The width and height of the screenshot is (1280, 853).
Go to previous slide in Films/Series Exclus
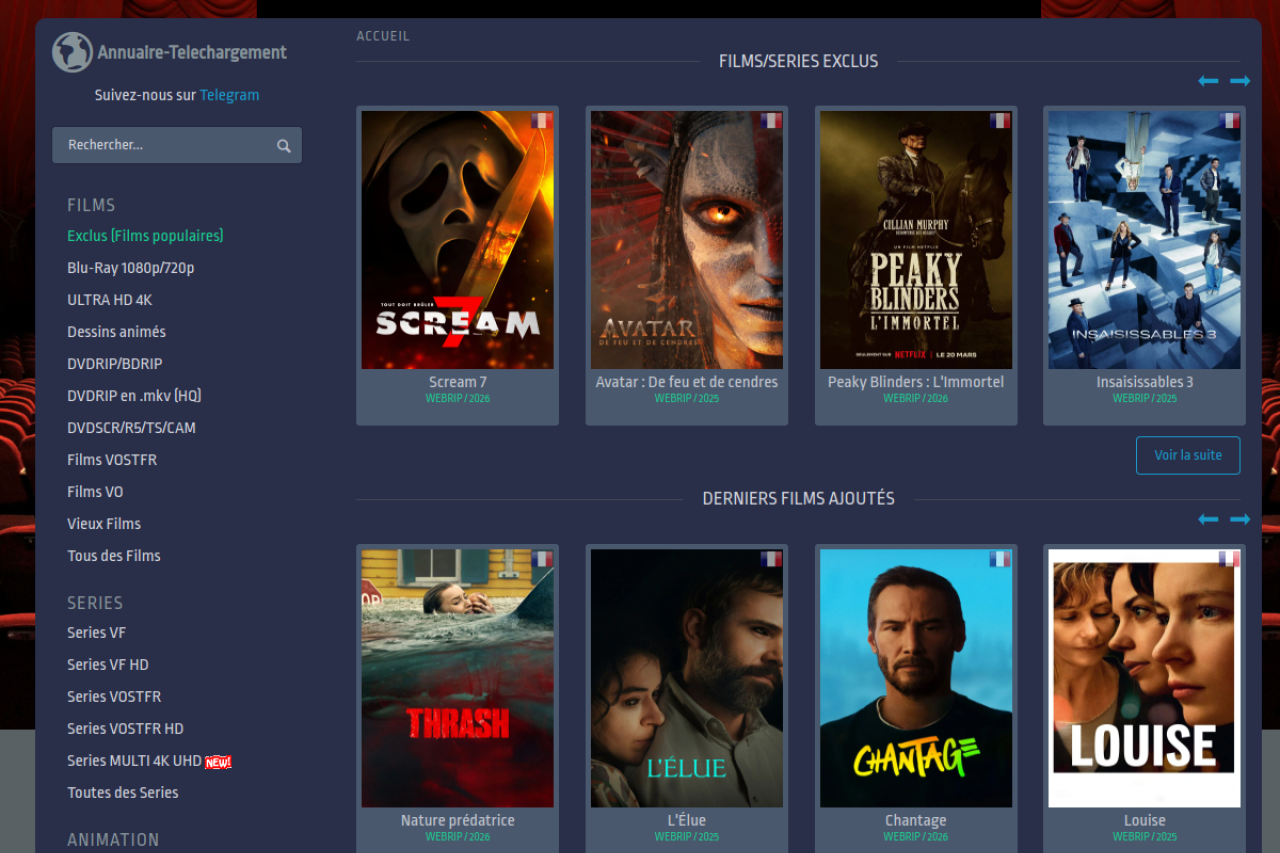[x=1208, y=81]
